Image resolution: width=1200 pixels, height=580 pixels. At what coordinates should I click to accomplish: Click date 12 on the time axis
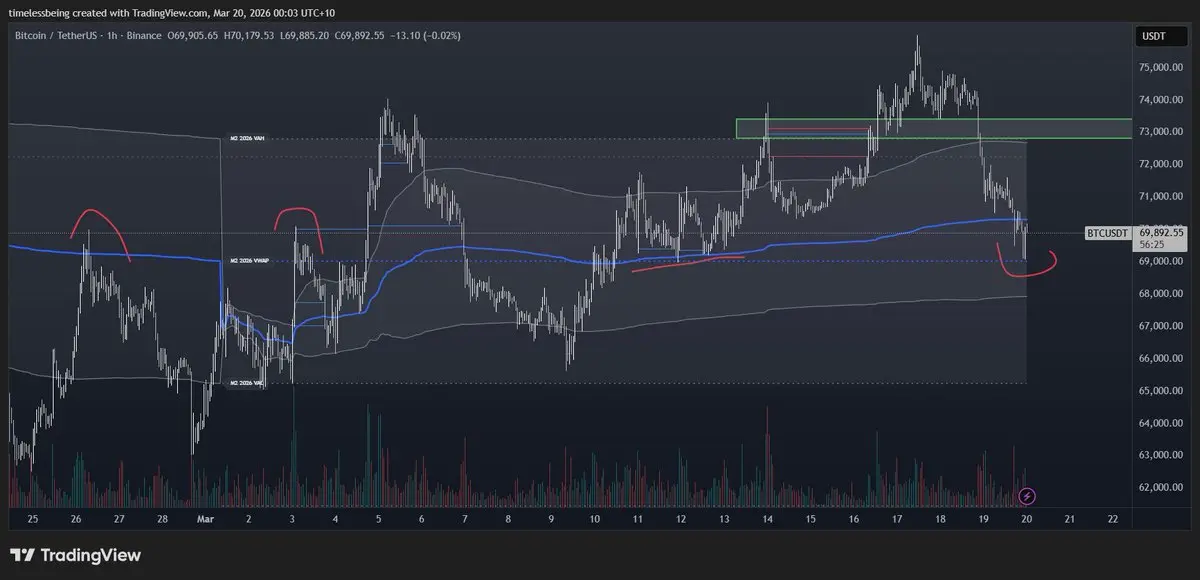[681, 520]
